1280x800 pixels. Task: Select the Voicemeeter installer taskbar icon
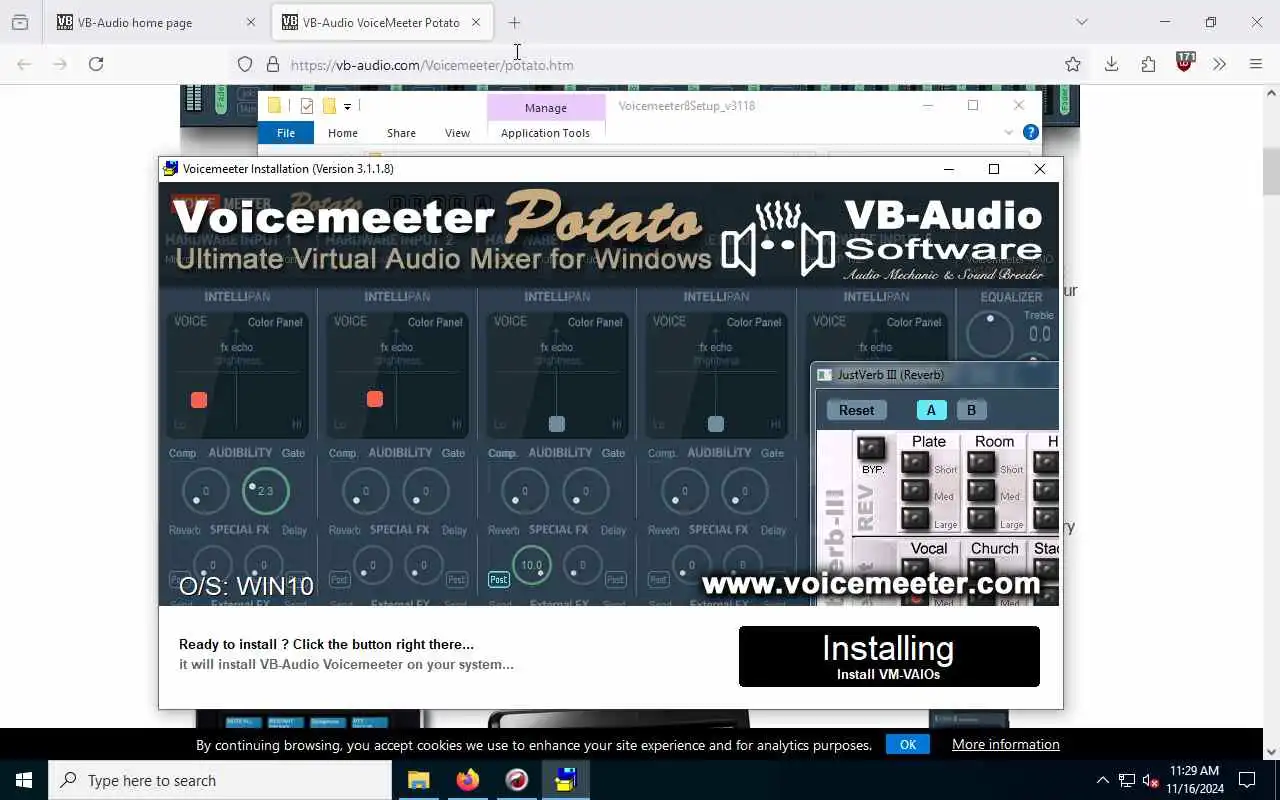pyautogui.click(x=566, y=780)
